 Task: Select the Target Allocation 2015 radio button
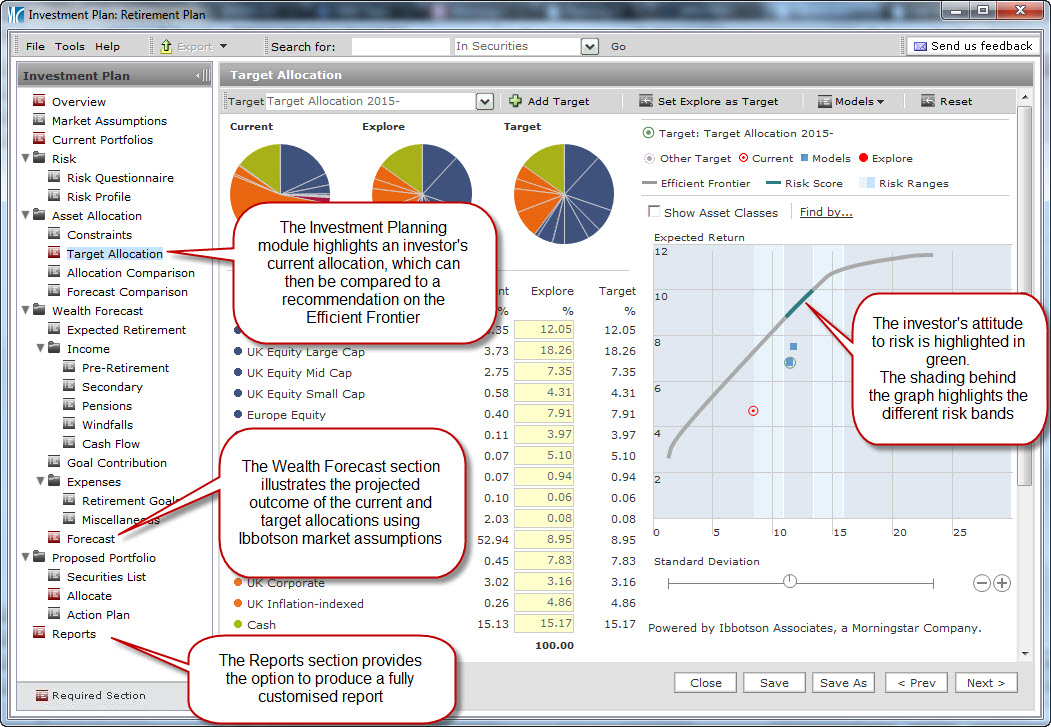click(648, 133)
